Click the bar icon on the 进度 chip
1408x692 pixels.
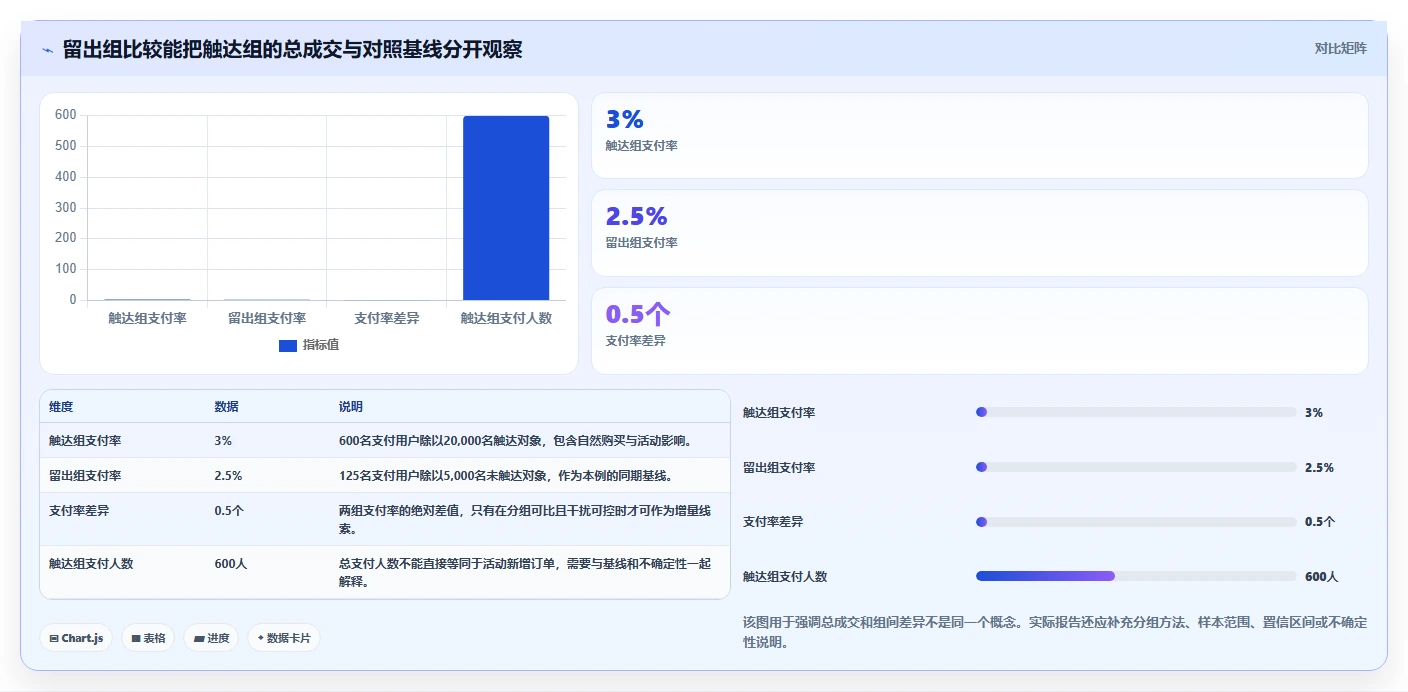[199, 638]
